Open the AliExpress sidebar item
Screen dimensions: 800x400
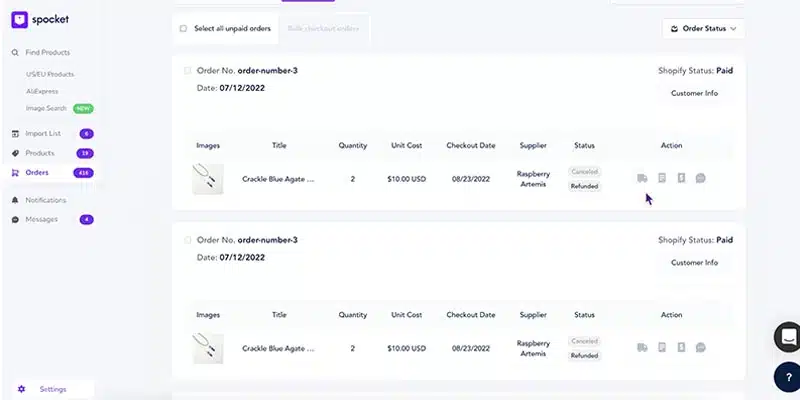(42, 91)
